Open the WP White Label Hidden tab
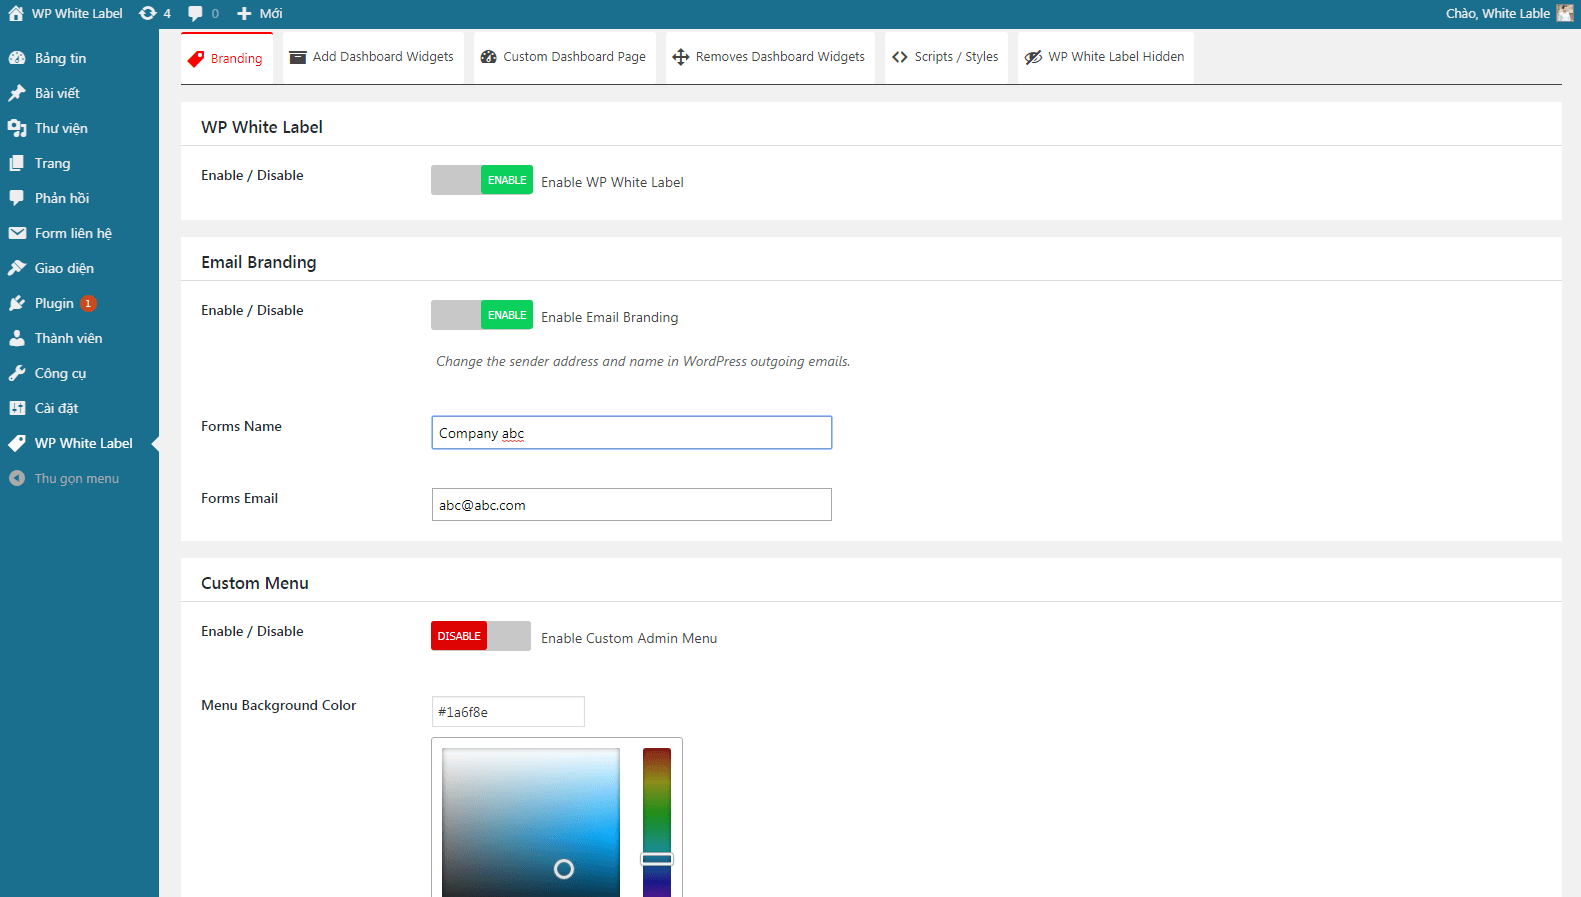The width and height of the screenshot is (1581, 897). point(1106,58)
